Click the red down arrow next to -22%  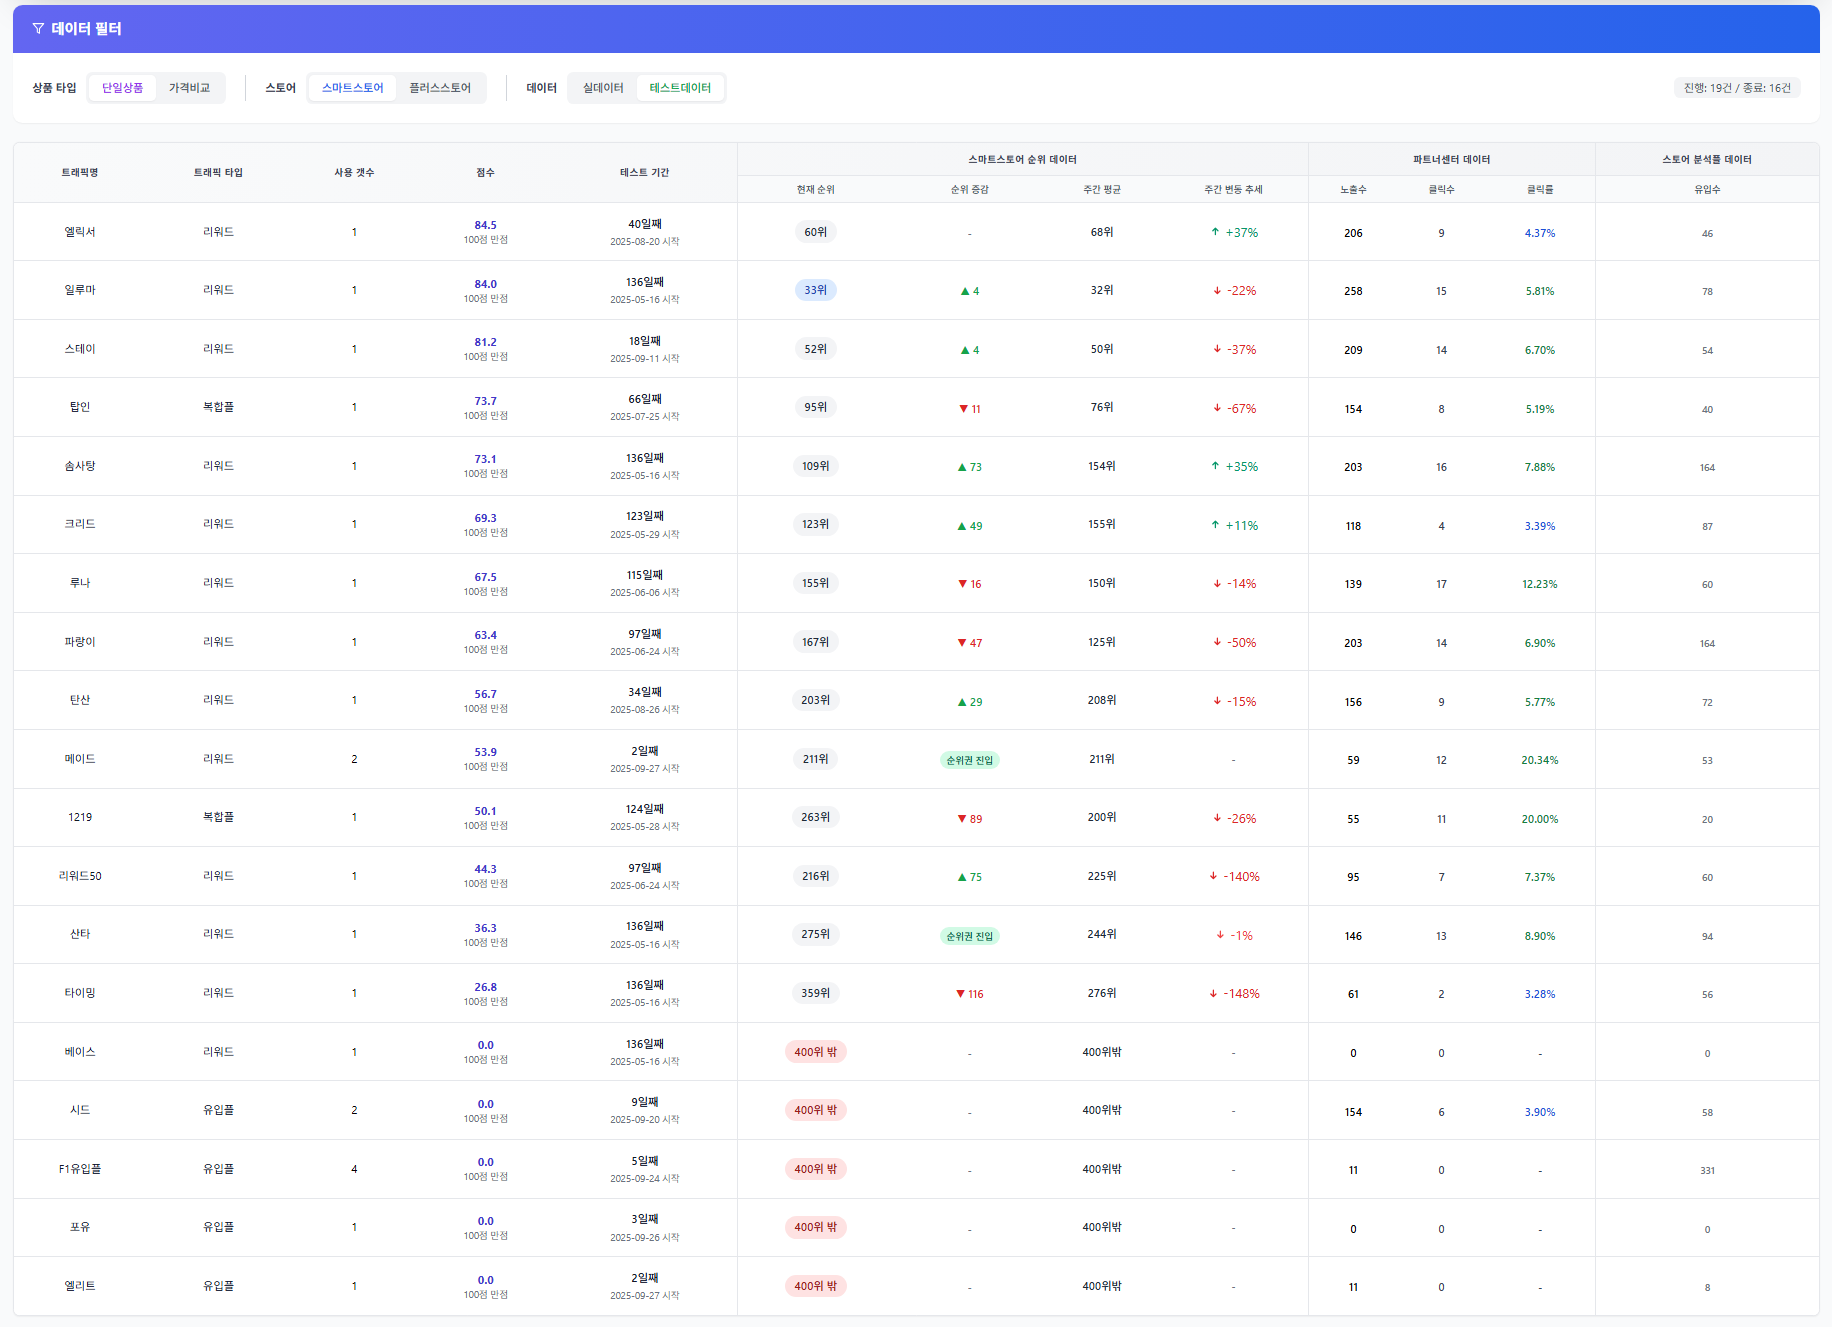click(x=1217, y=291)
